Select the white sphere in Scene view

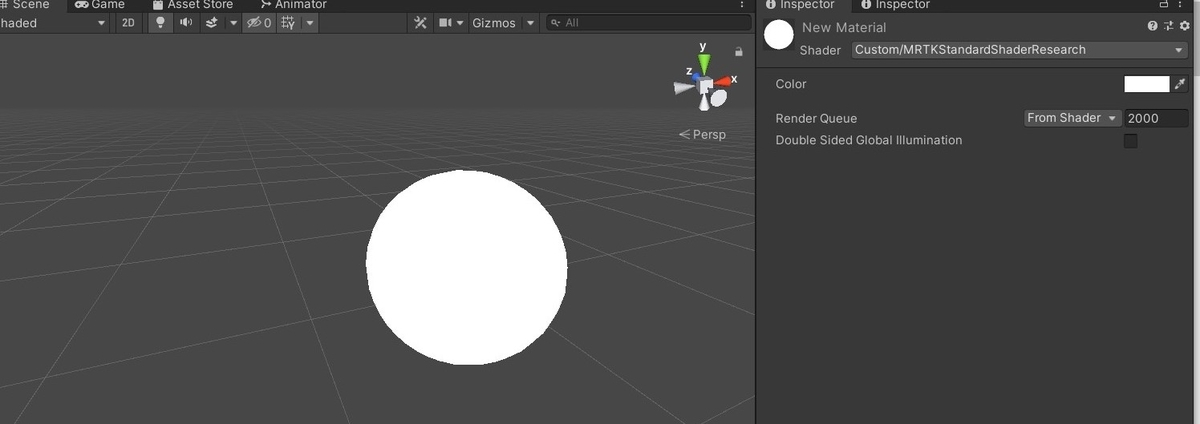point(466,267)
